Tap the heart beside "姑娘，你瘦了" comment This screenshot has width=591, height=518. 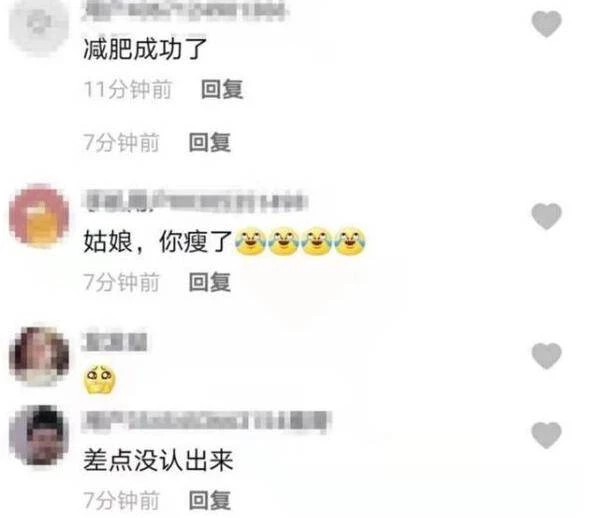click(546, 216)
